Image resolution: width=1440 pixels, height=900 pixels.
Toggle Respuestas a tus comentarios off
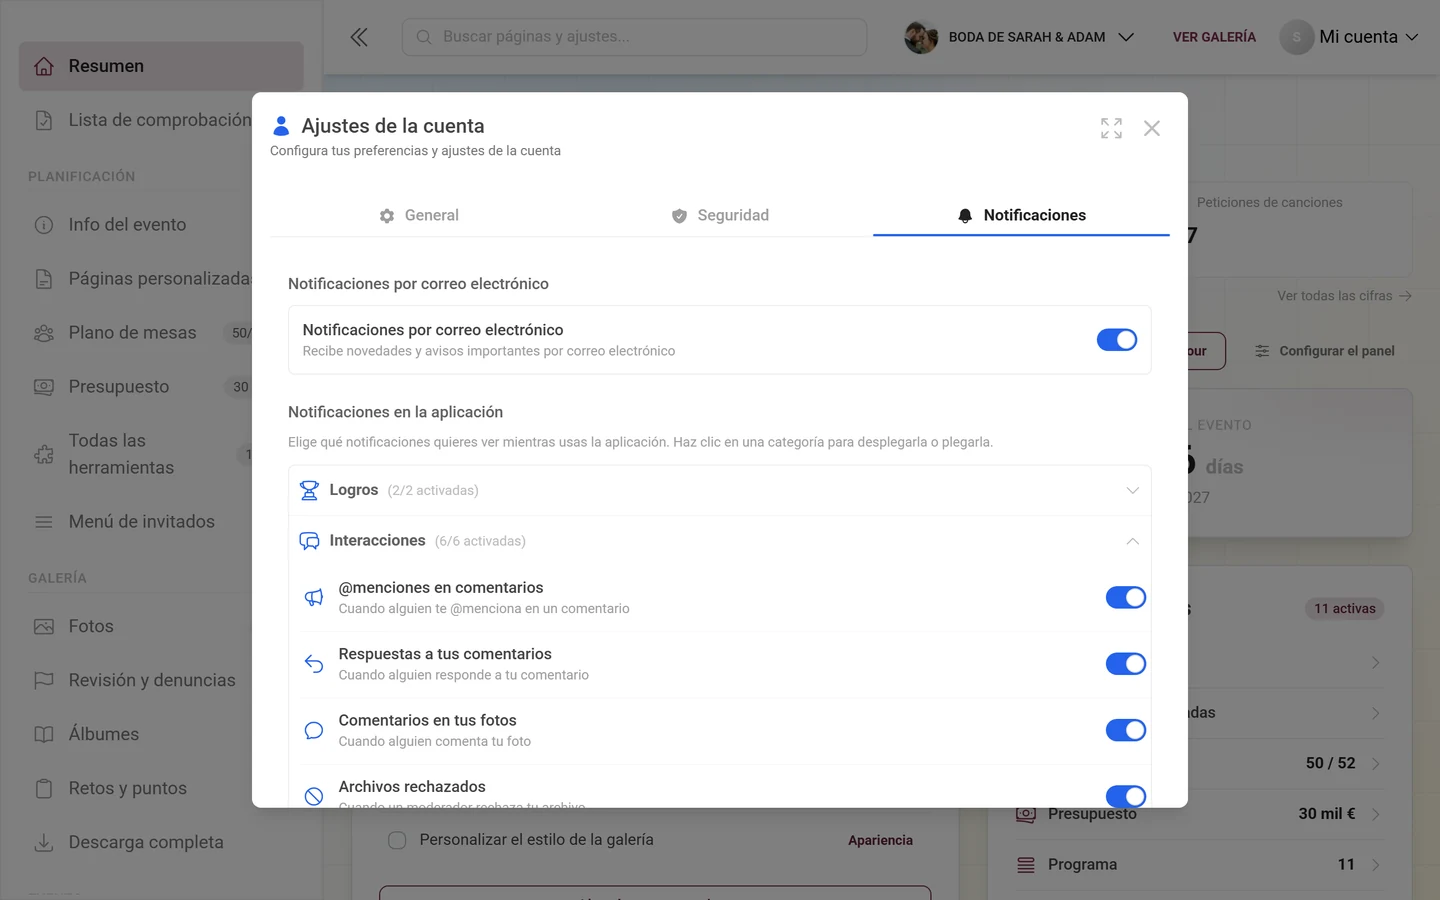(x=1126, y=664)
